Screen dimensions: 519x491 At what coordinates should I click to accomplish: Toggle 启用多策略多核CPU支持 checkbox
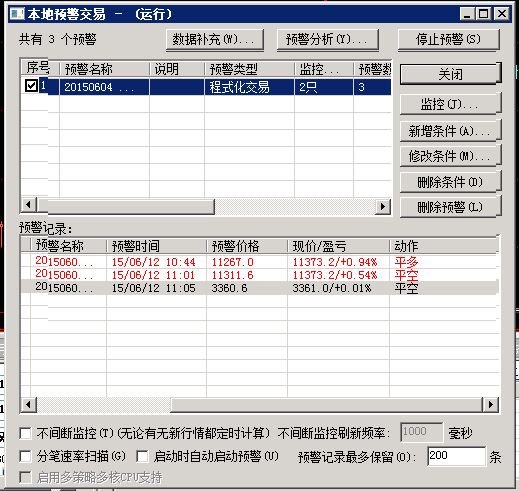tap(25, 477)
